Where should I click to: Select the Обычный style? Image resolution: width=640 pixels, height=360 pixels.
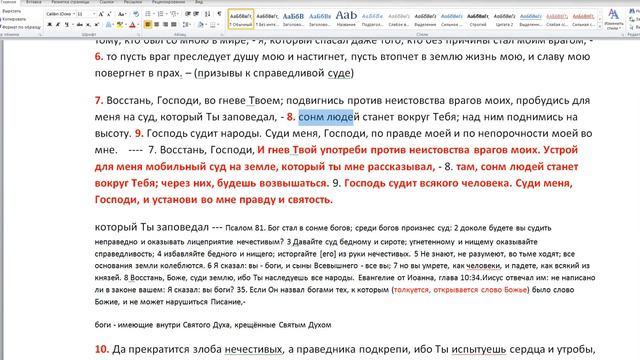pos(241,19)
